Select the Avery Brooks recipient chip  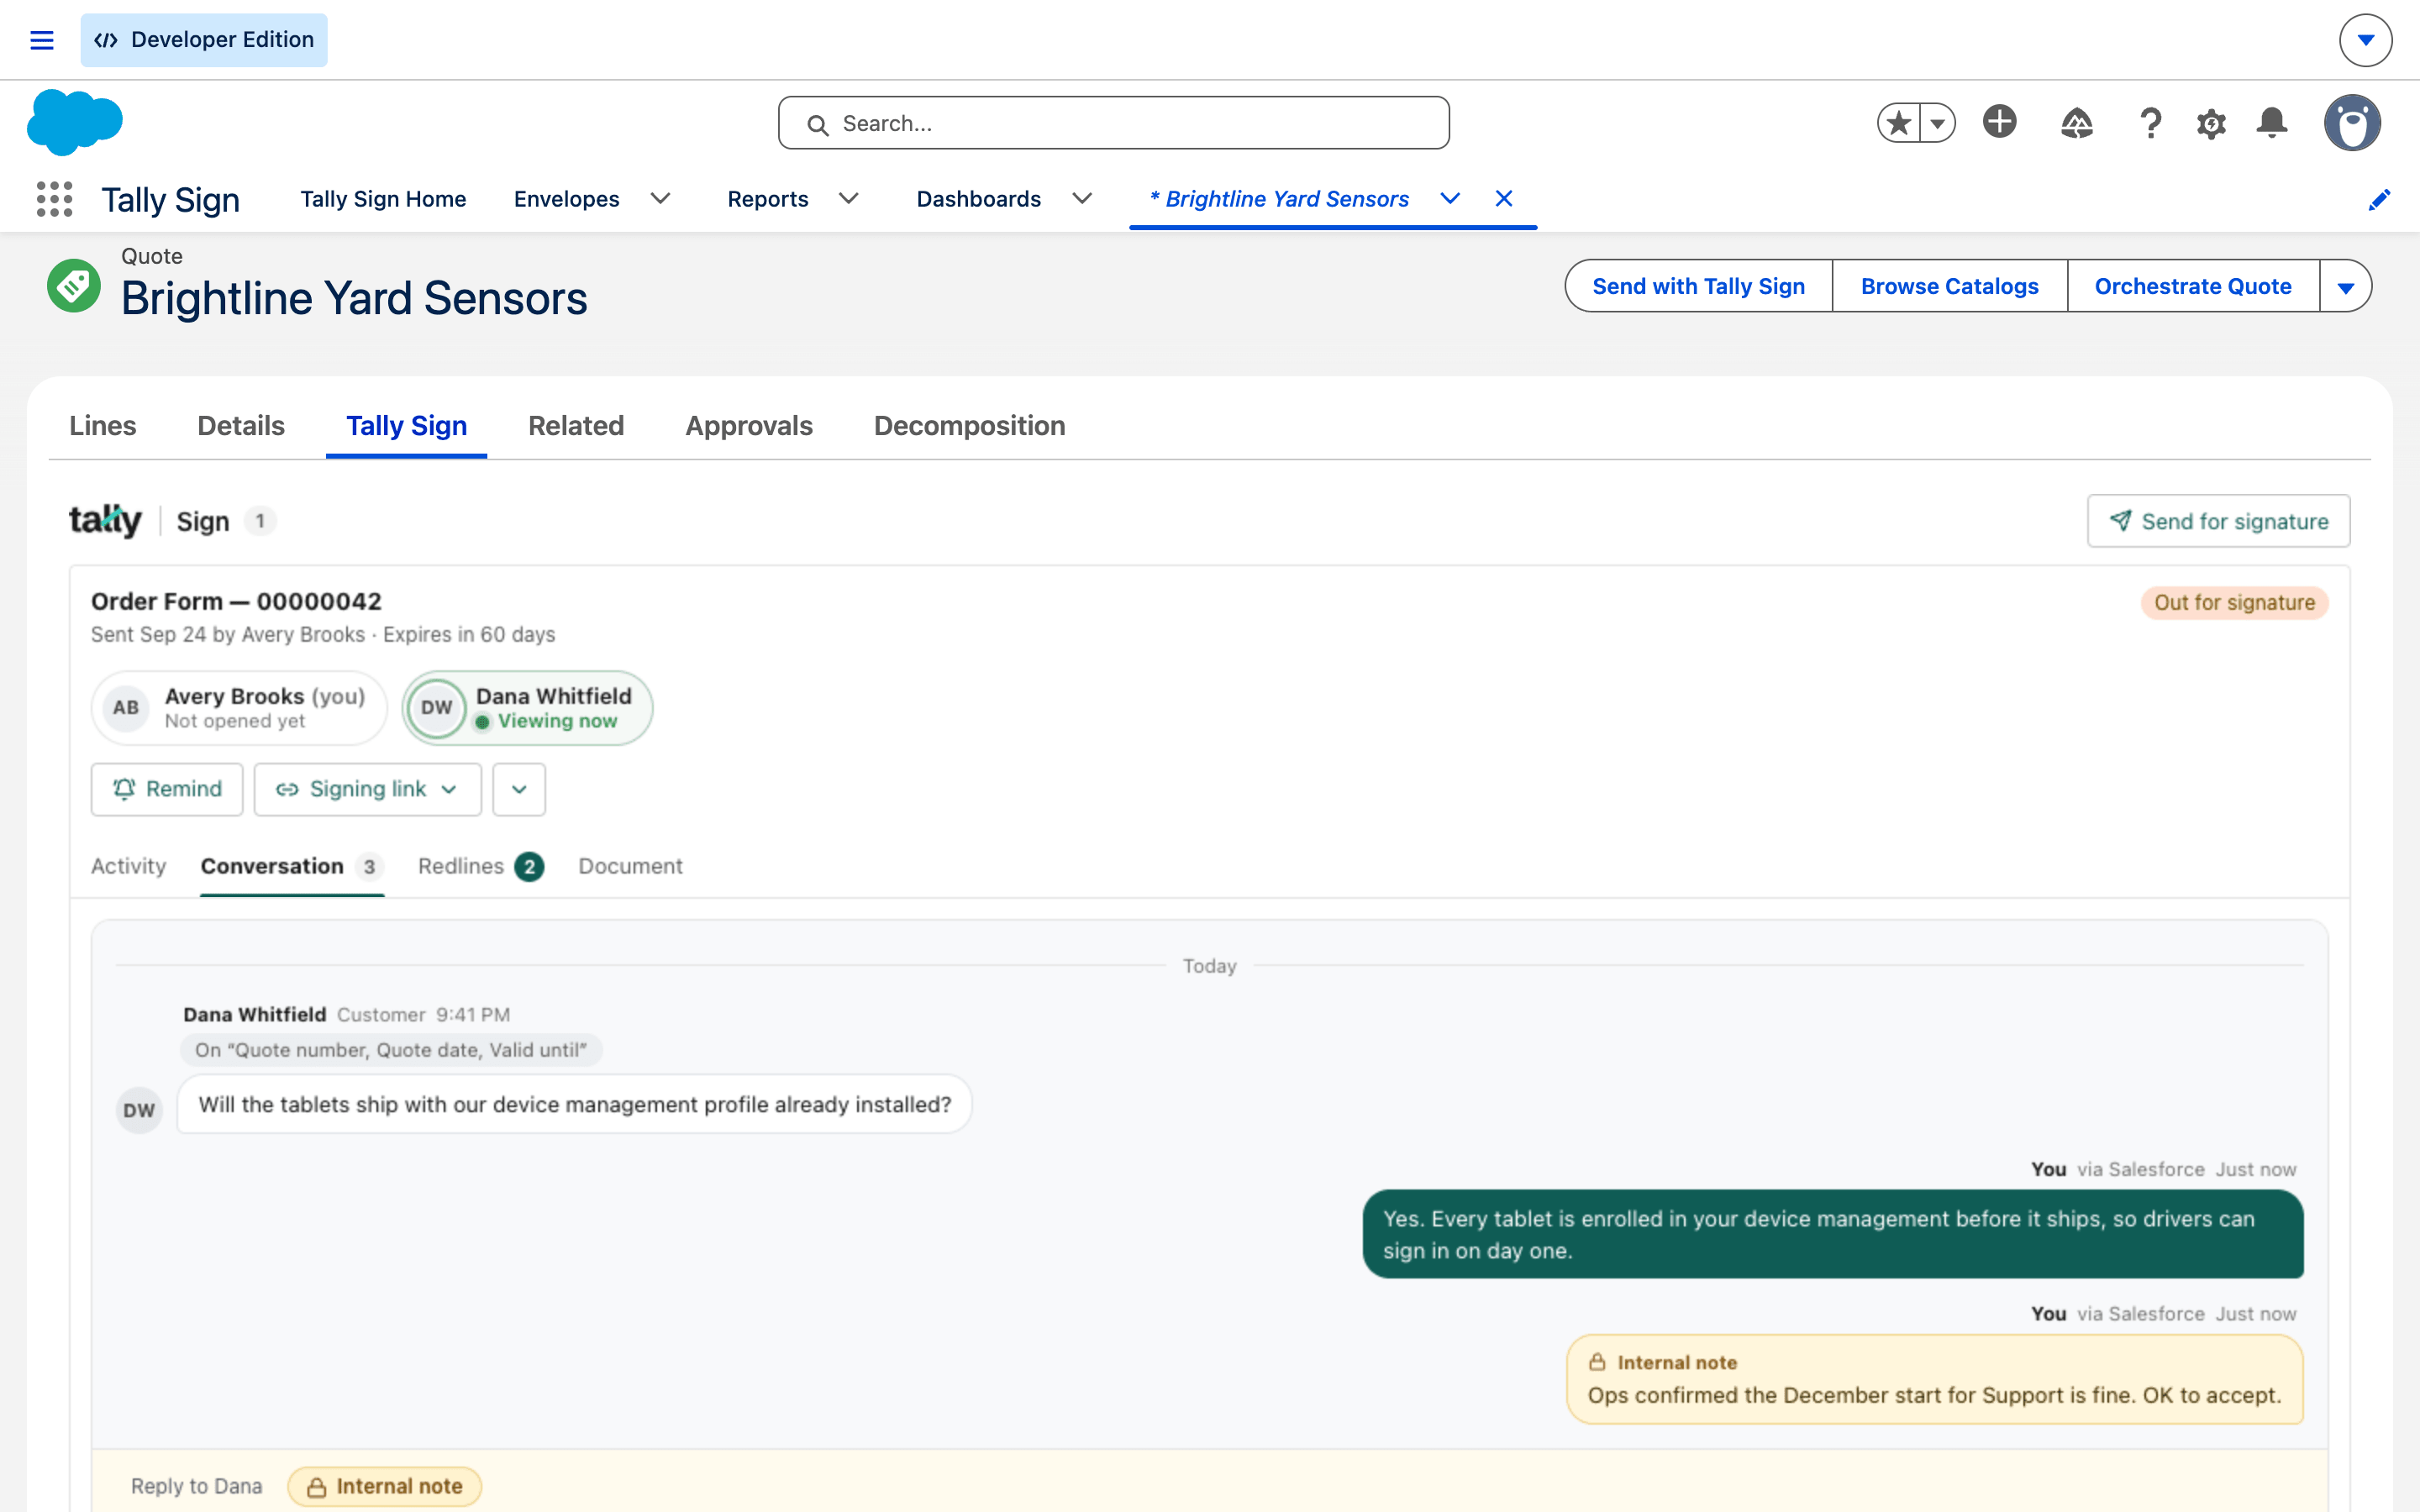239,708
